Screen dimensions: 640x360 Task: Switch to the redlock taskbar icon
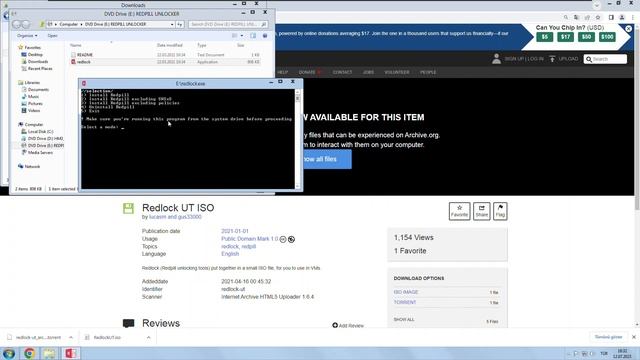70,353
